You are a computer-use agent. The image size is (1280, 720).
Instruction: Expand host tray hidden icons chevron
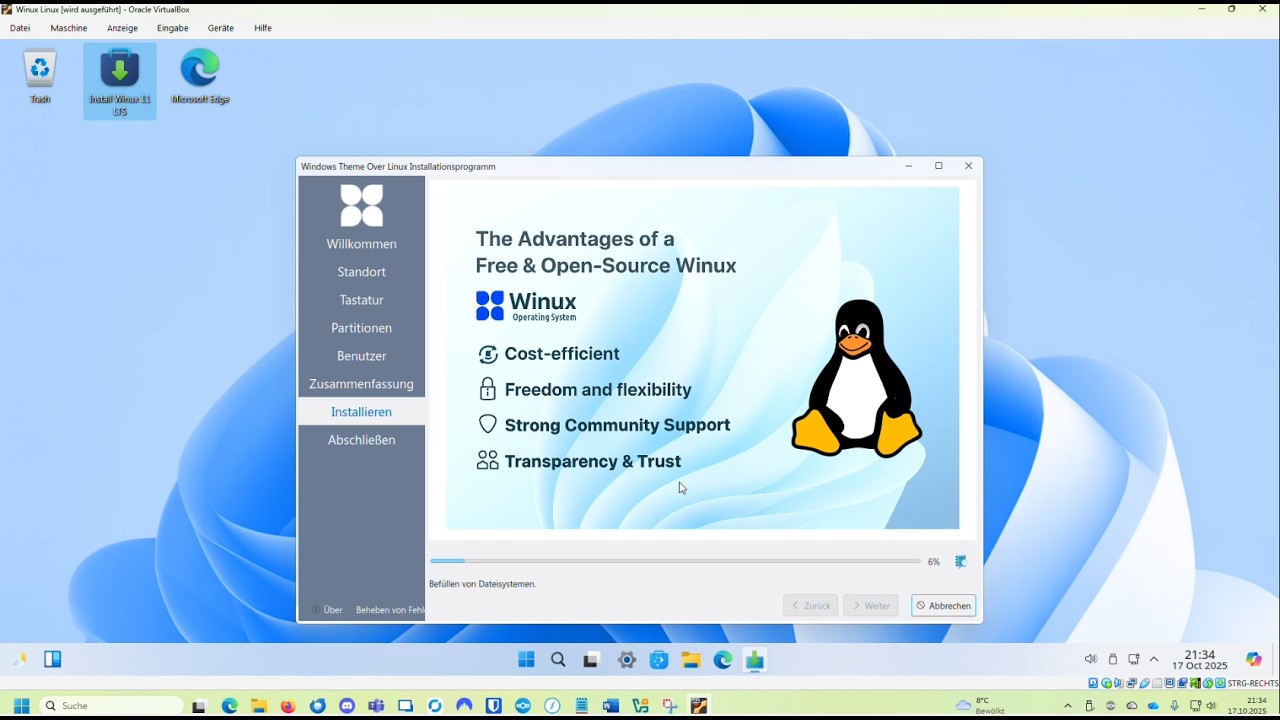(1068, 706)
